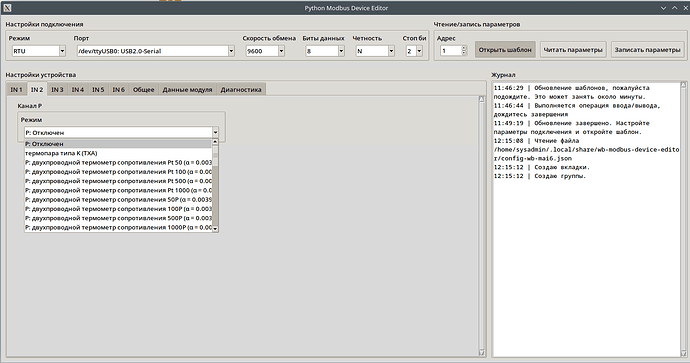Switch to the IN 4 tab

[77, 89]
